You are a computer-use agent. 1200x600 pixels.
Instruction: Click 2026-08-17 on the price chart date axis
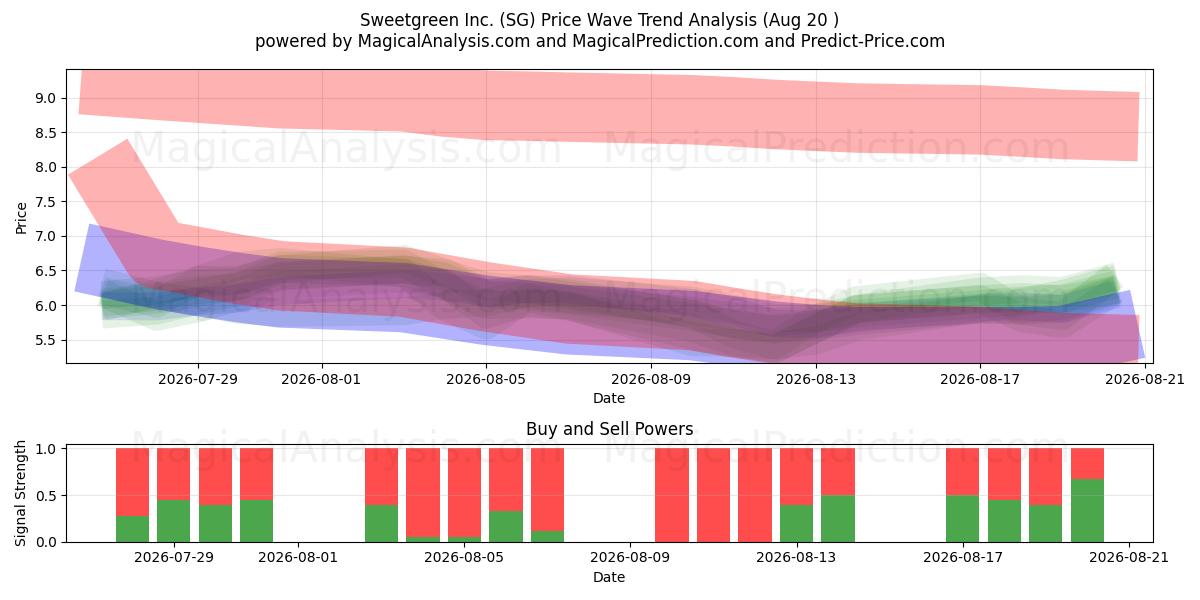click(x=980, y=379)
